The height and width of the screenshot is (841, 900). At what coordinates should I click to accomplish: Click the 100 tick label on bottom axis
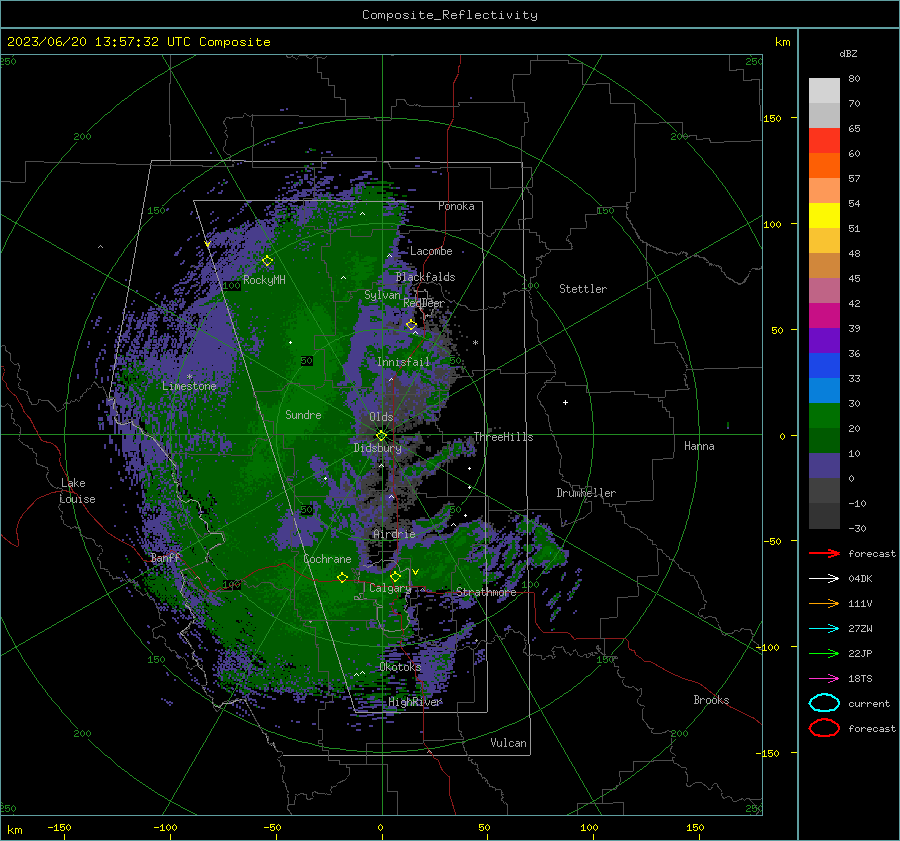[589, 828]
